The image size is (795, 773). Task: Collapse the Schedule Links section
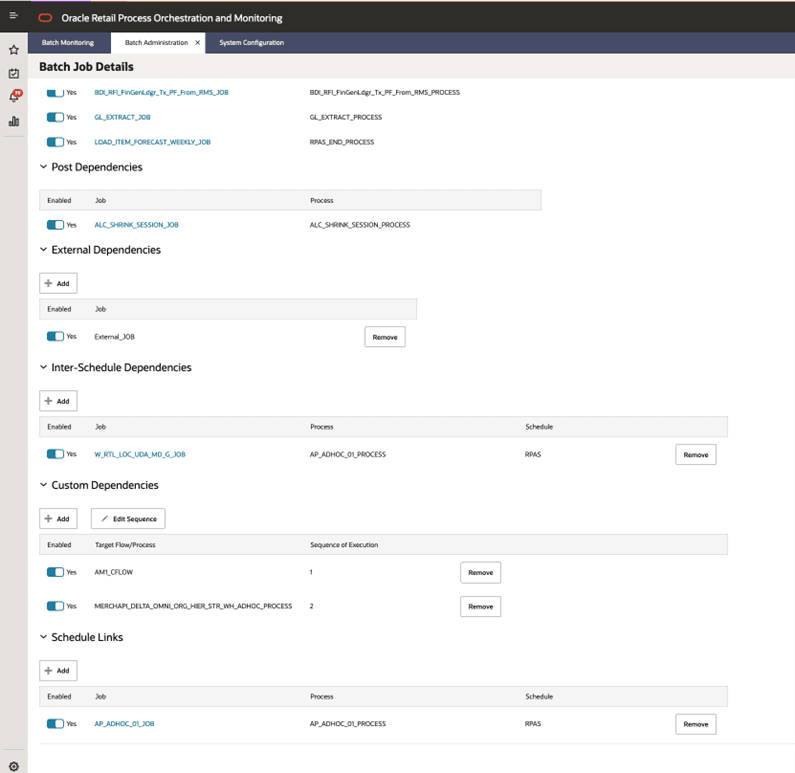click(44, 637)
